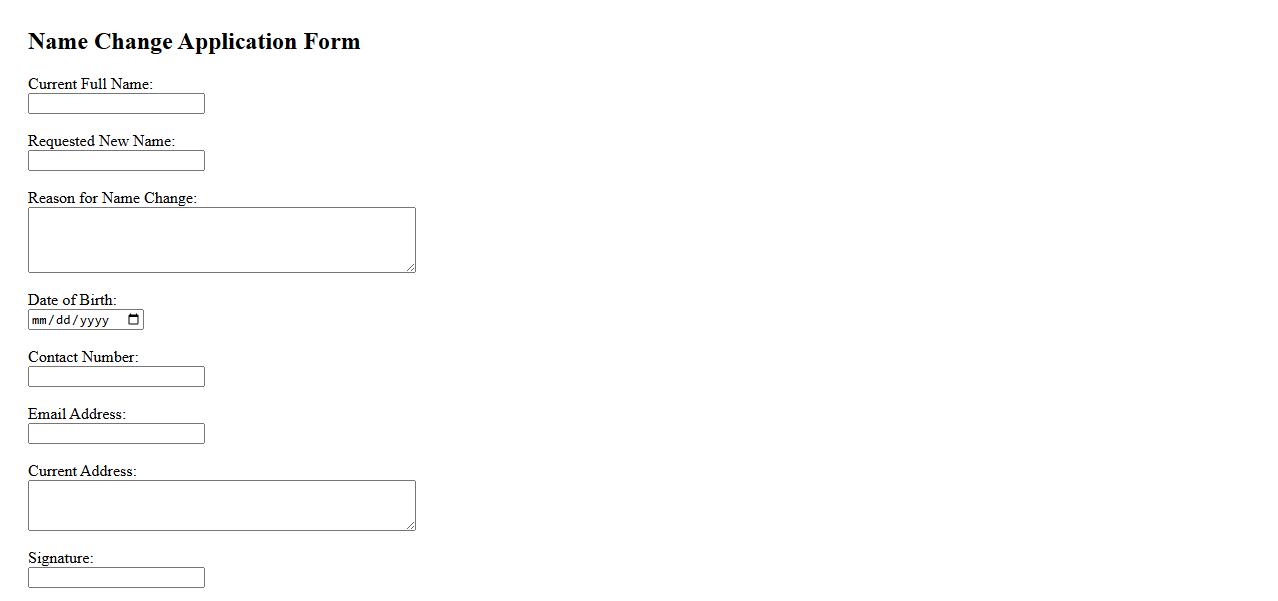Click the Name Change Application Form heading

(x=194, y=42)
